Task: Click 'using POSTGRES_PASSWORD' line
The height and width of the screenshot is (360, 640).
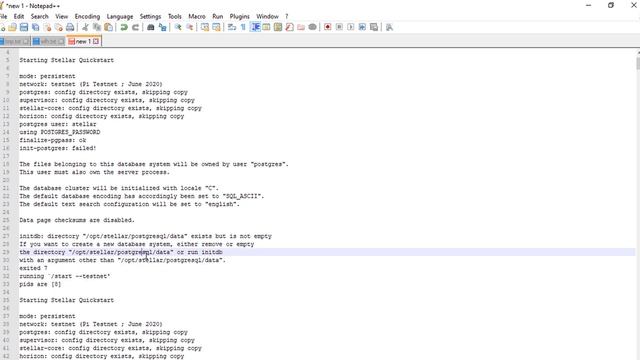Action: point(60,132)
